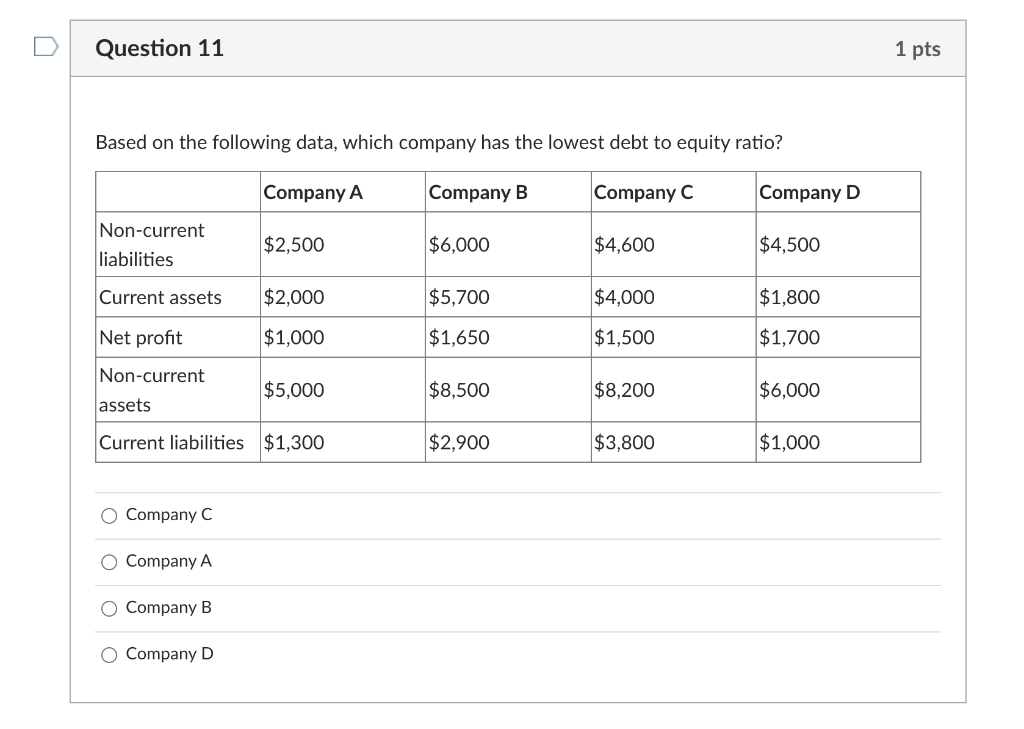Click the Net profit row label
The height and width of the screenshot is (729, 1024).
pos(140,337)
